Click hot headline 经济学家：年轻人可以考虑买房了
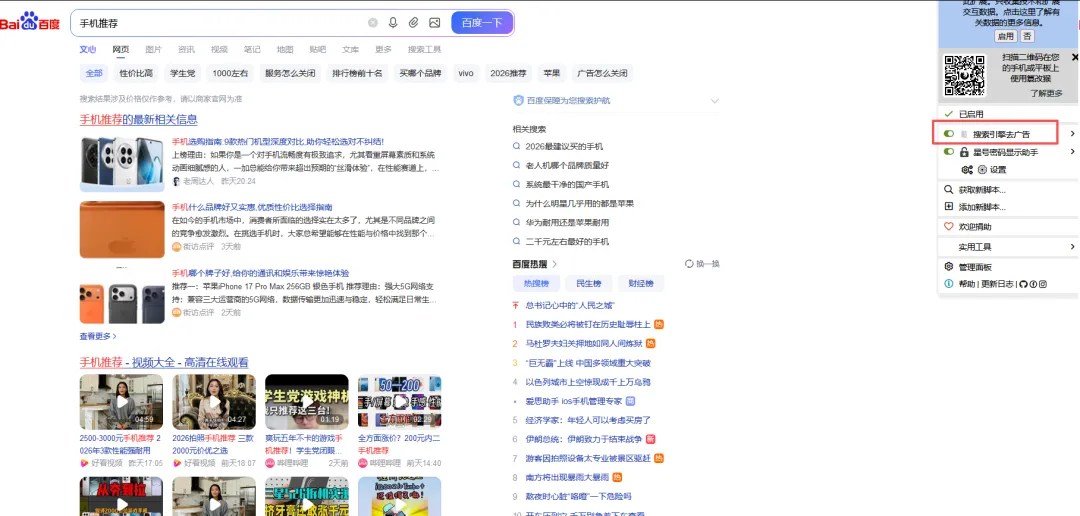The height and width of the screenshot is (516, 1080). coord(588,420)
